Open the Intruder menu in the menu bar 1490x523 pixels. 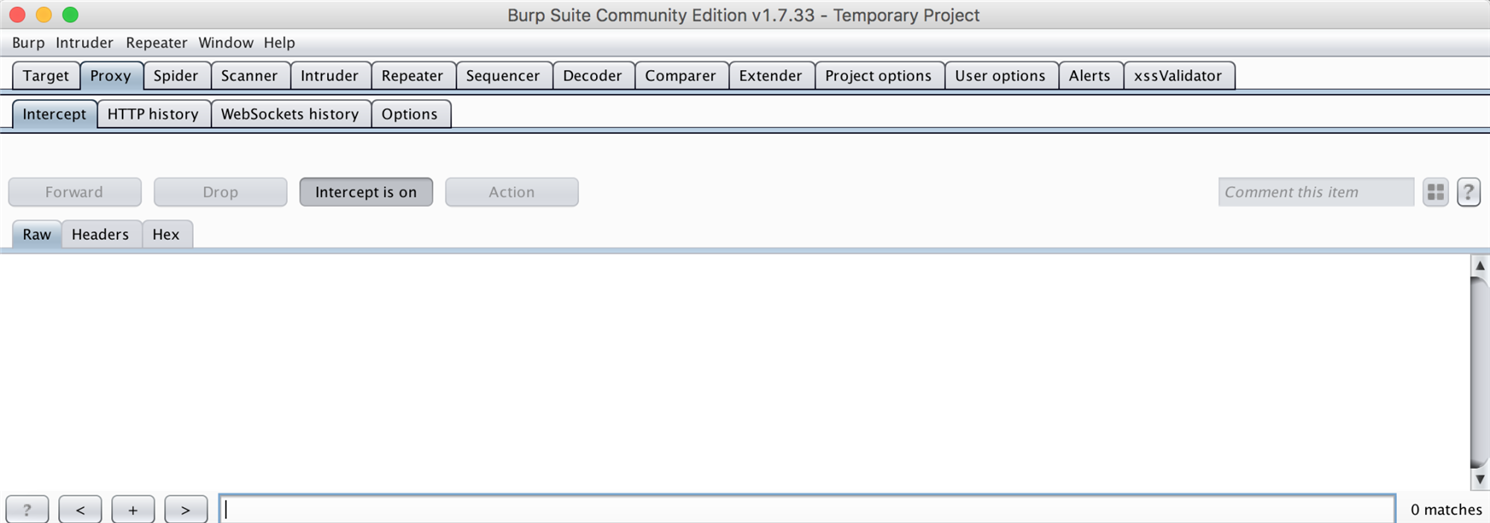[x=84, y=43]
